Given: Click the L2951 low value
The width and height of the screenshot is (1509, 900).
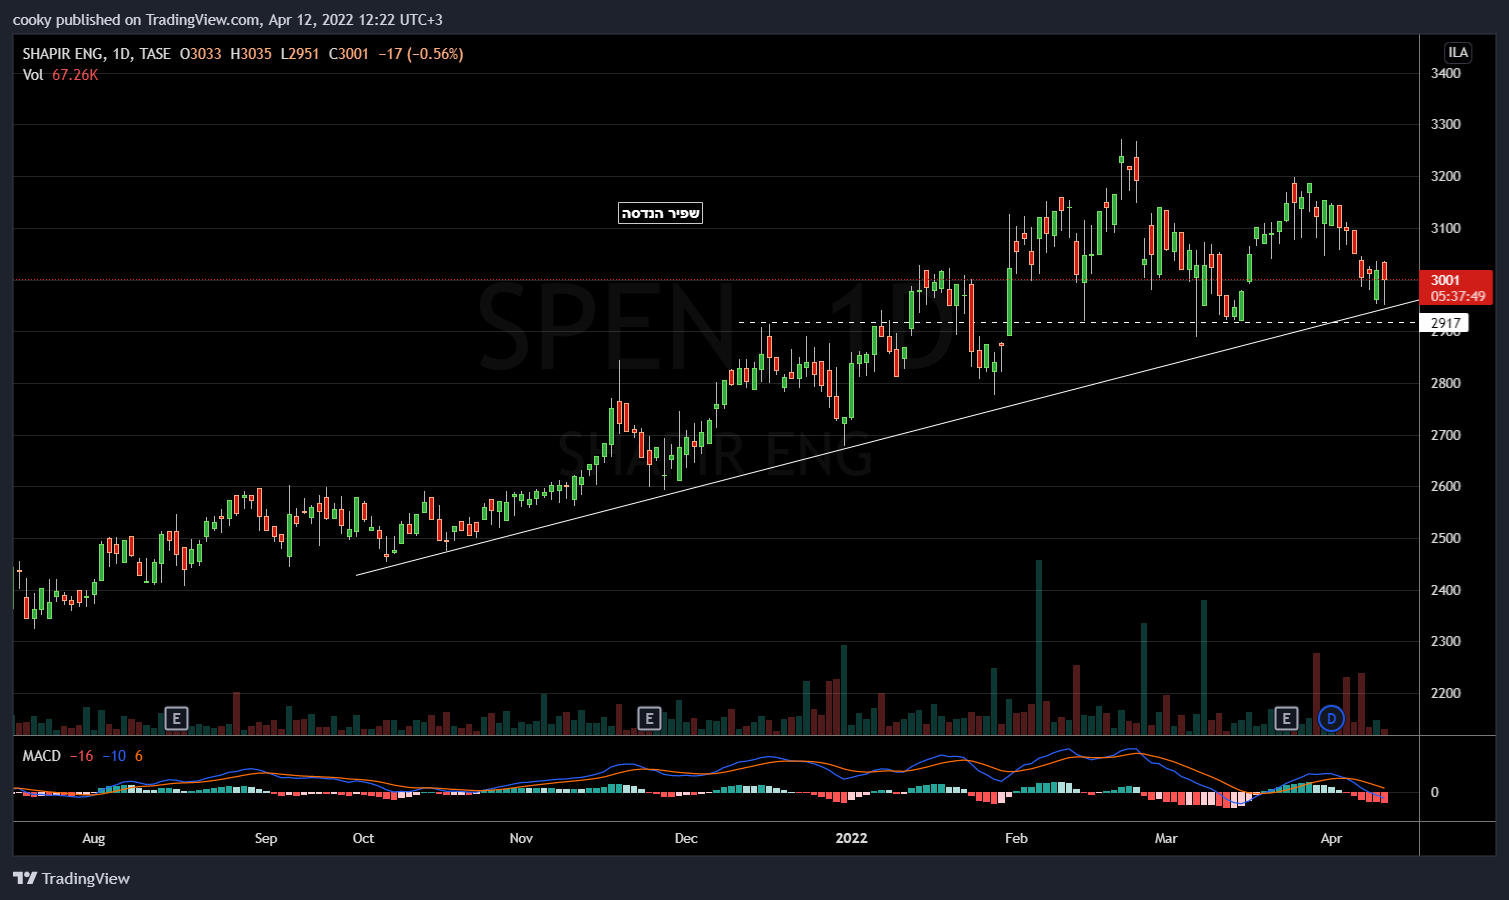Looking at the screenshot, I should click(x=300, y=54).
